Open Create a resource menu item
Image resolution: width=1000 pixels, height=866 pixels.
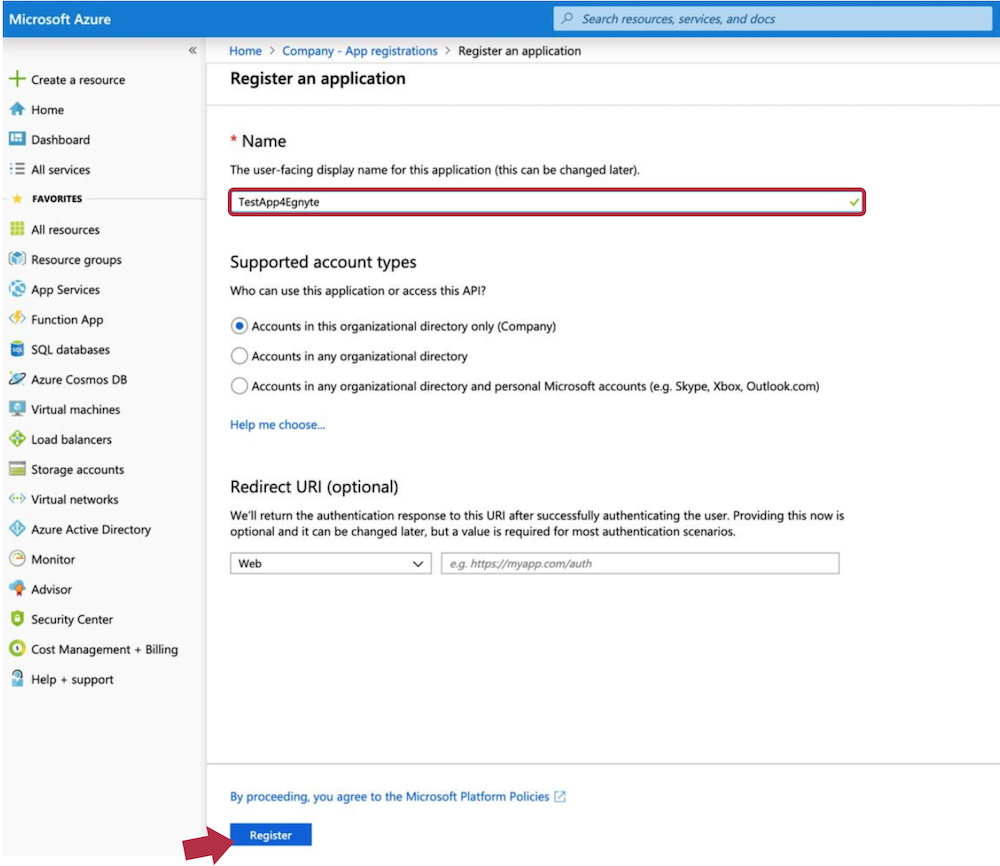pyautogui.click(x=78, y=80)
